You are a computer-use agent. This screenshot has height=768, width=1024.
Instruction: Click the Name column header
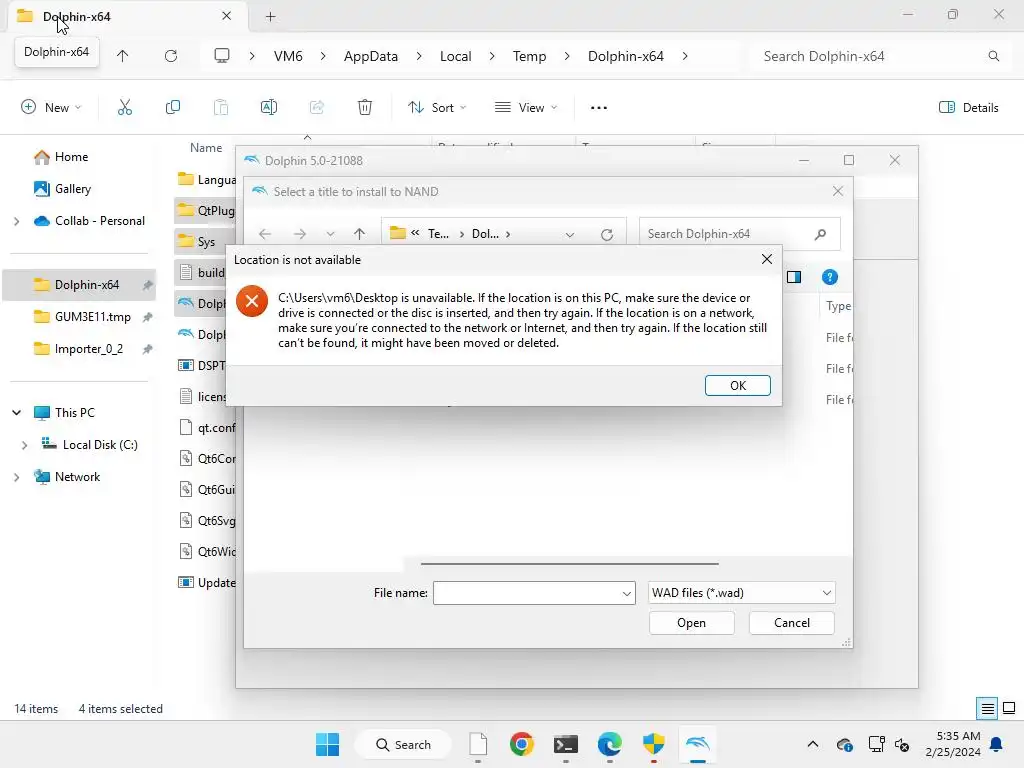point(206,148)
